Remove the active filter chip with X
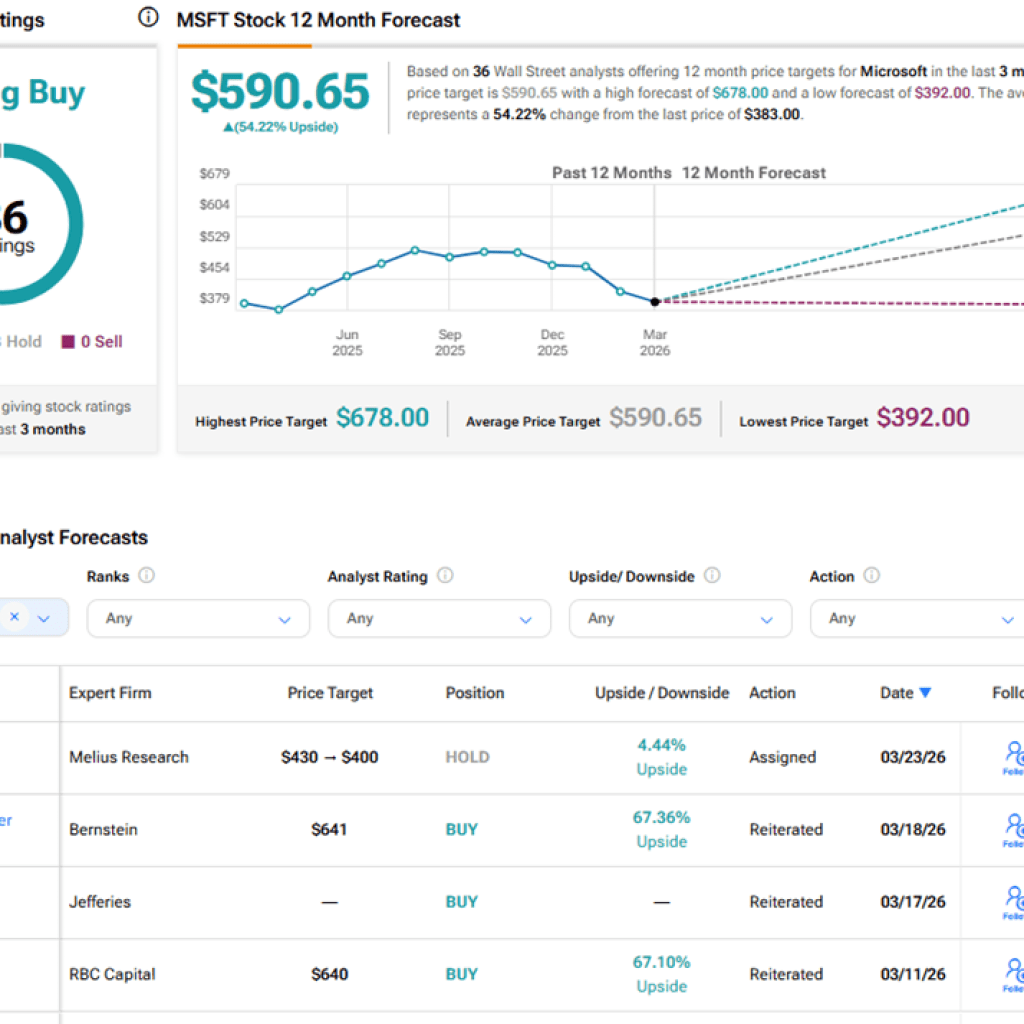This screenshot has height=1024, width=1024. 14,618
